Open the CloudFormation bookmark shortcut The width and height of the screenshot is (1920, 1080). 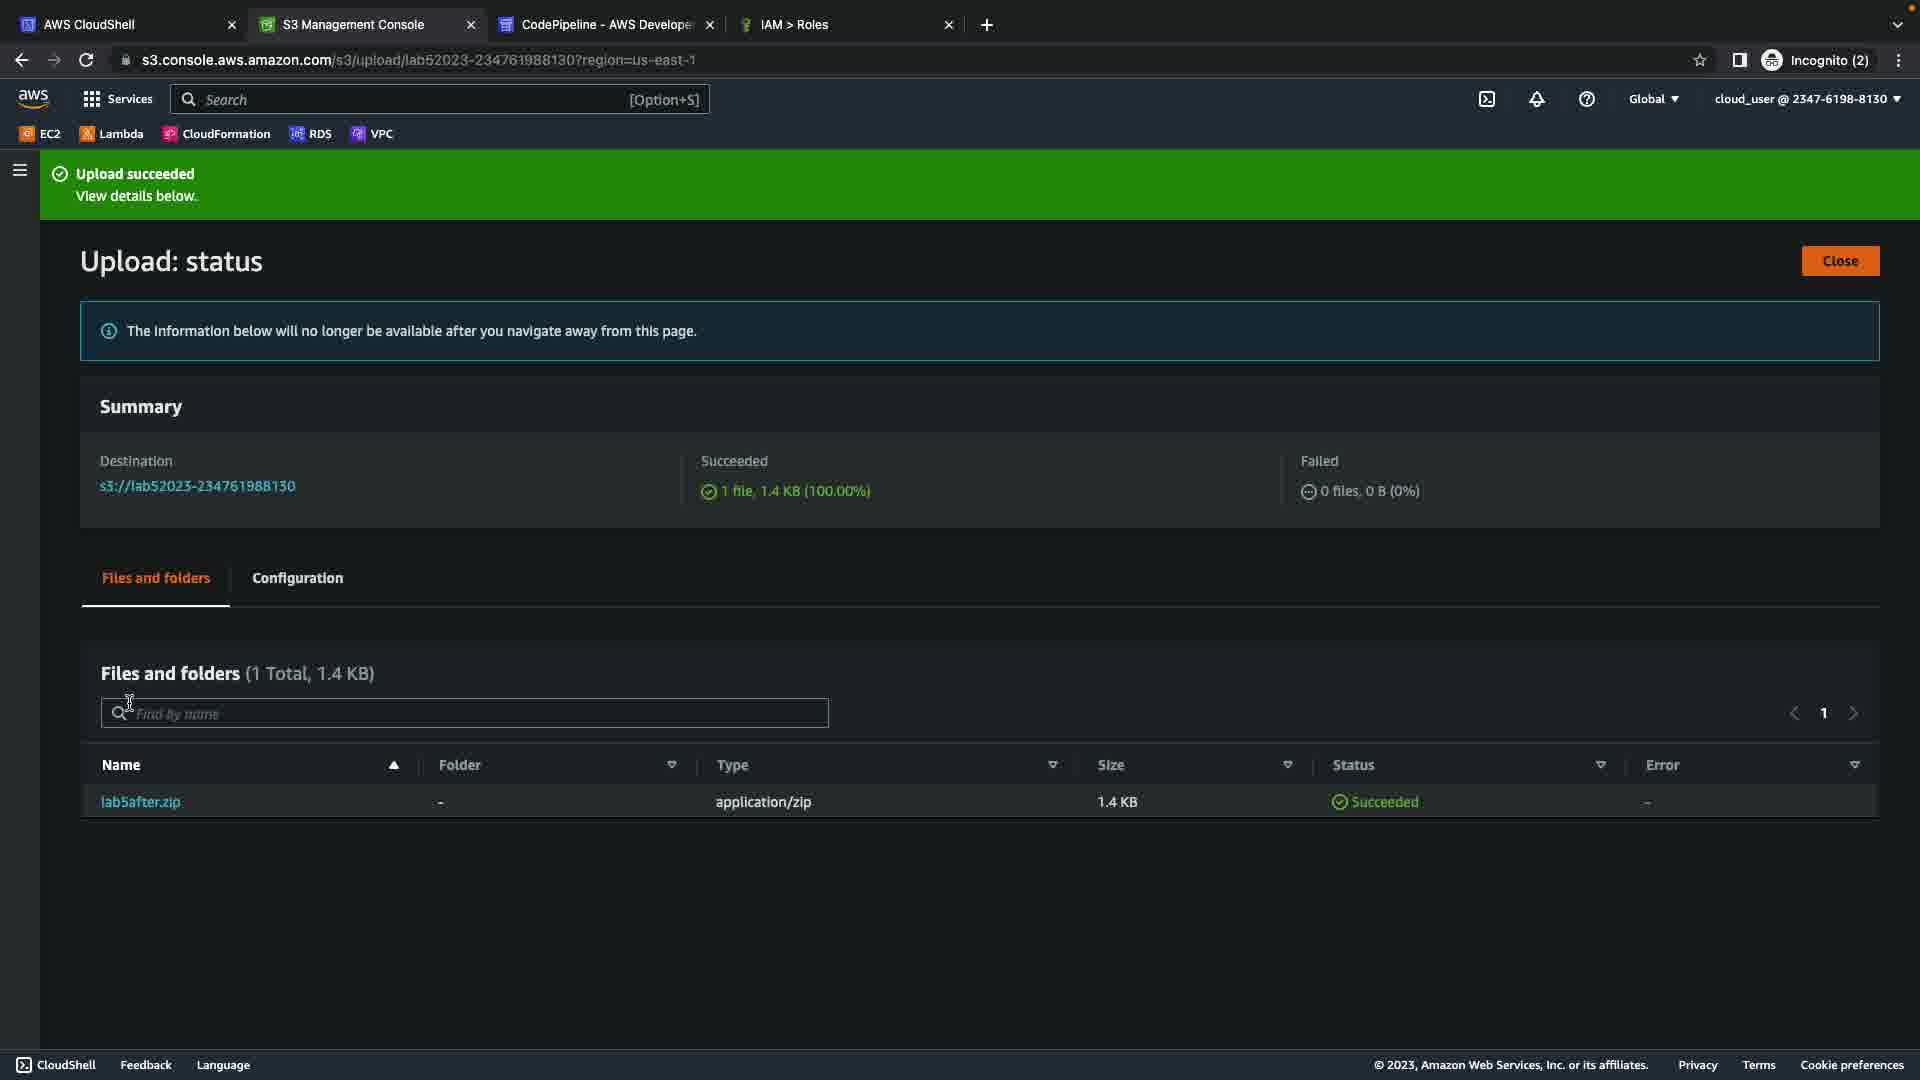tap(216, 134)
